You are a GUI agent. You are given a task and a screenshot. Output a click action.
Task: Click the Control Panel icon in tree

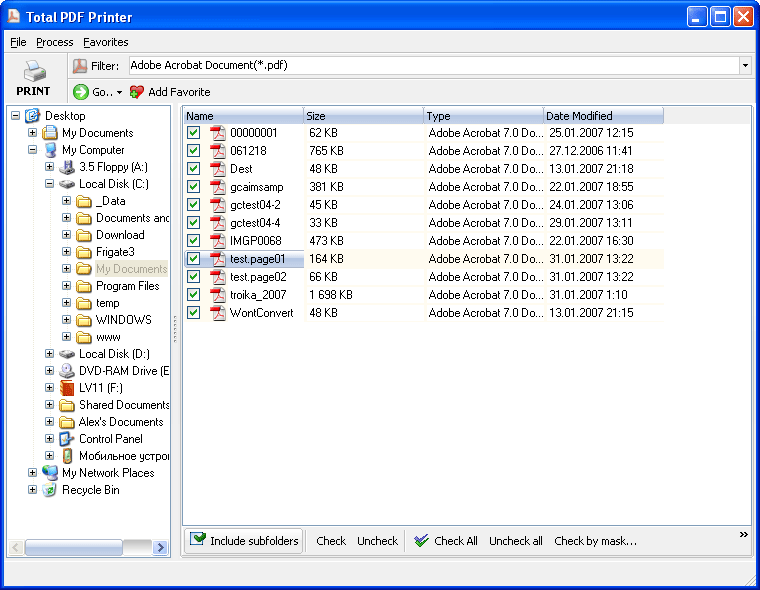[x=67, y=439]
